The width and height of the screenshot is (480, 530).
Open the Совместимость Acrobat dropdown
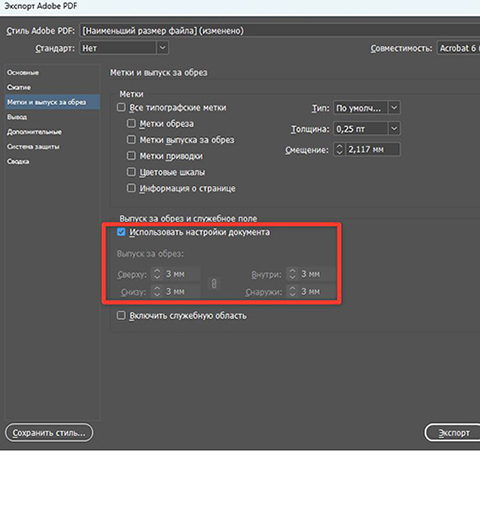point(458,48)
